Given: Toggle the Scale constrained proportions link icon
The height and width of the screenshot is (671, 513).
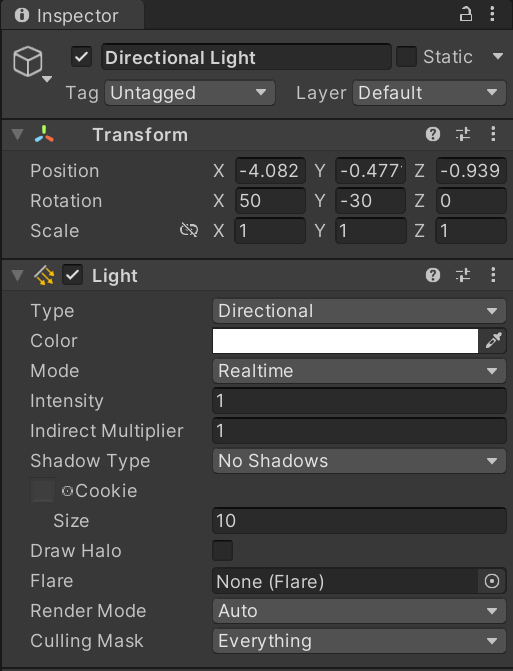Looking at the screenshot, I should coord(189,230).
